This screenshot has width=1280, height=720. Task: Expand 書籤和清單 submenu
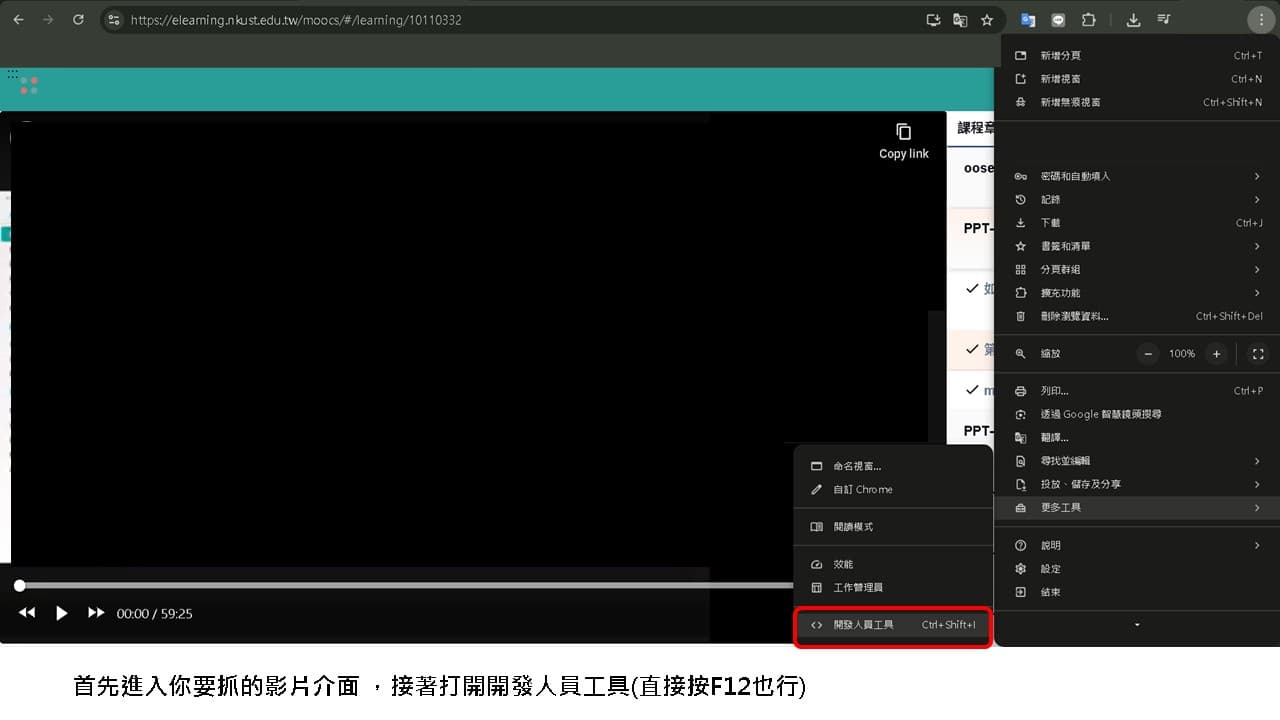tap(1138, 246)
